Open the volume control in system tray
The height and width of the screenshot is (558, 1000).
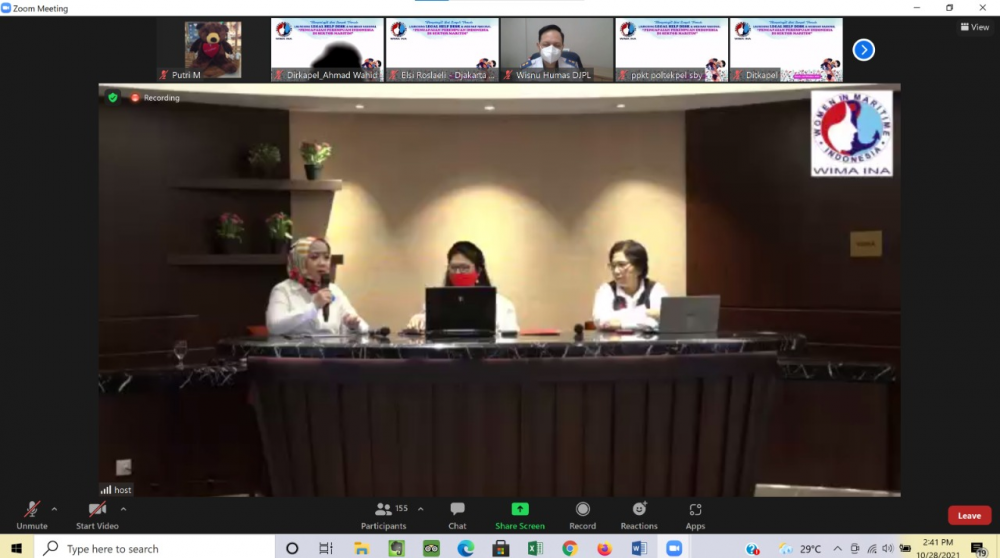888,548
